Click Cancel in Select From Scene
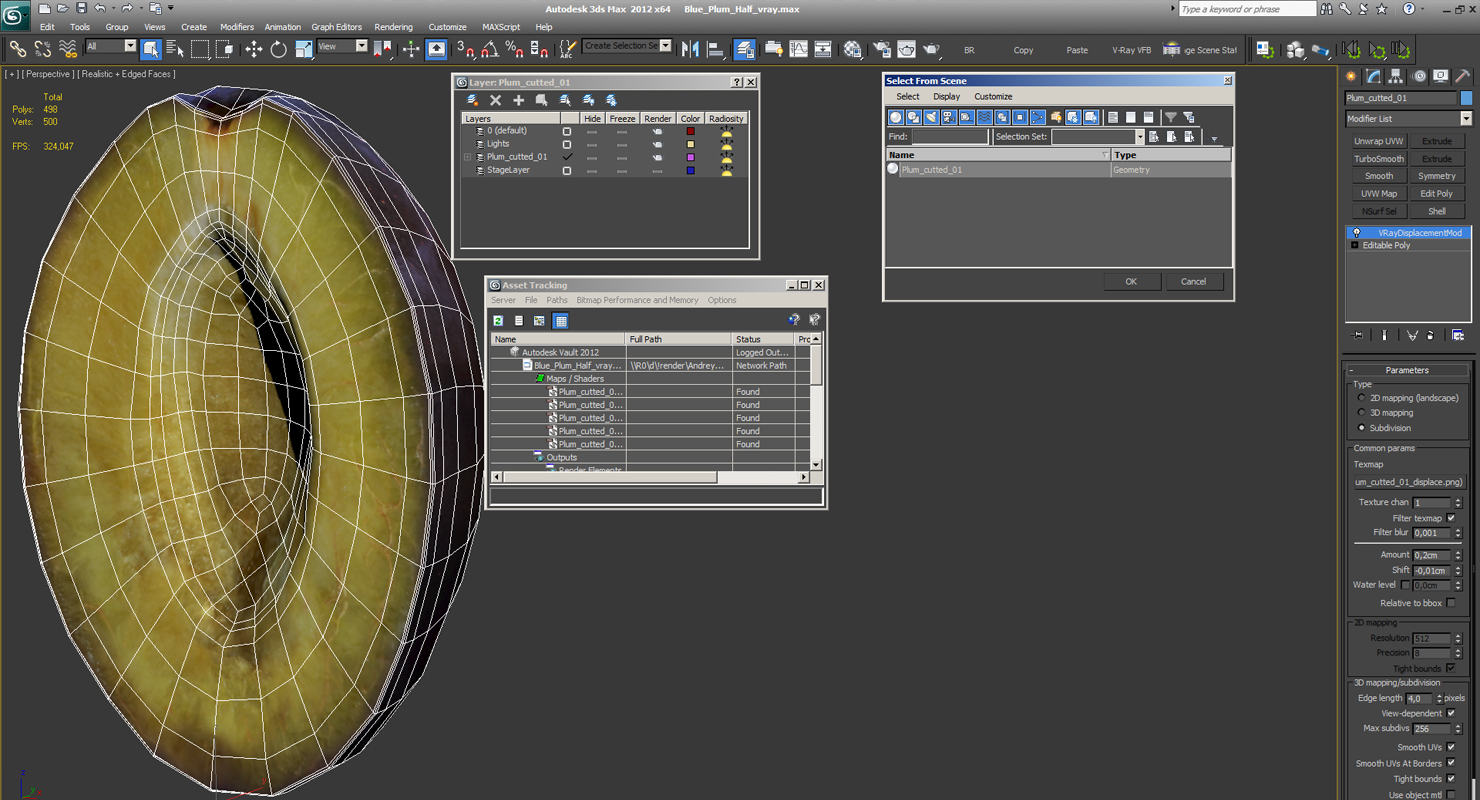The width and height of the screenshot is (1480, 800). (1193, 281)
